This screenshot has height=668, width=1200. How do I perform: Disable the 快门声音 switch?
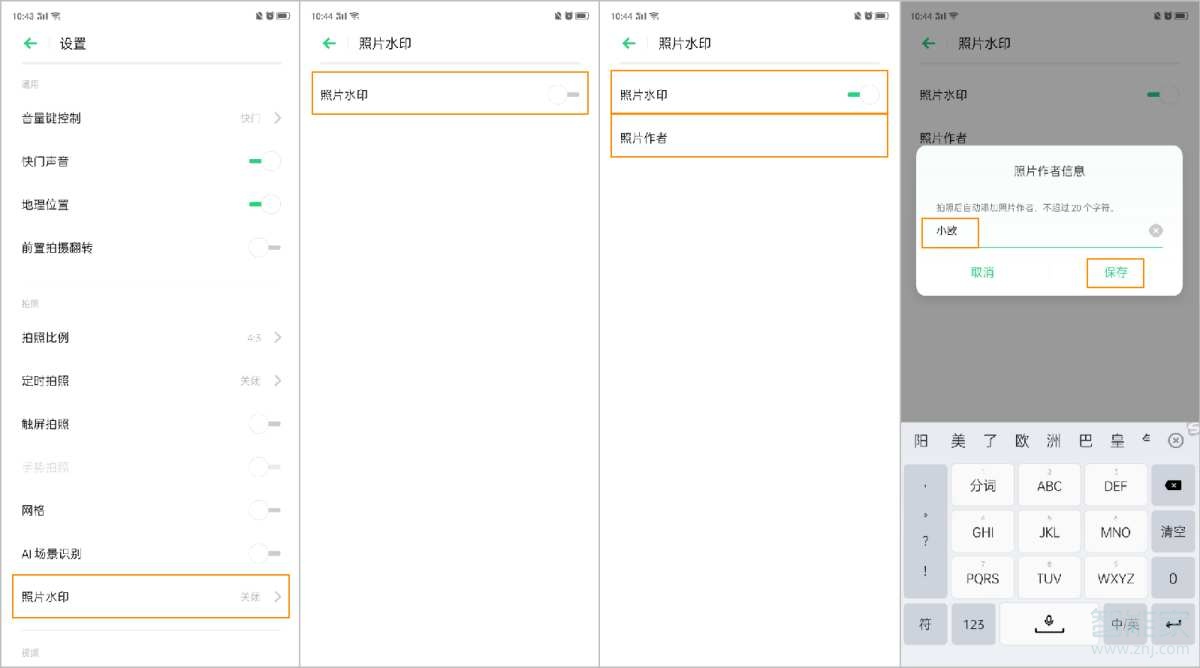pyautogui.click(x=262, y=160)
